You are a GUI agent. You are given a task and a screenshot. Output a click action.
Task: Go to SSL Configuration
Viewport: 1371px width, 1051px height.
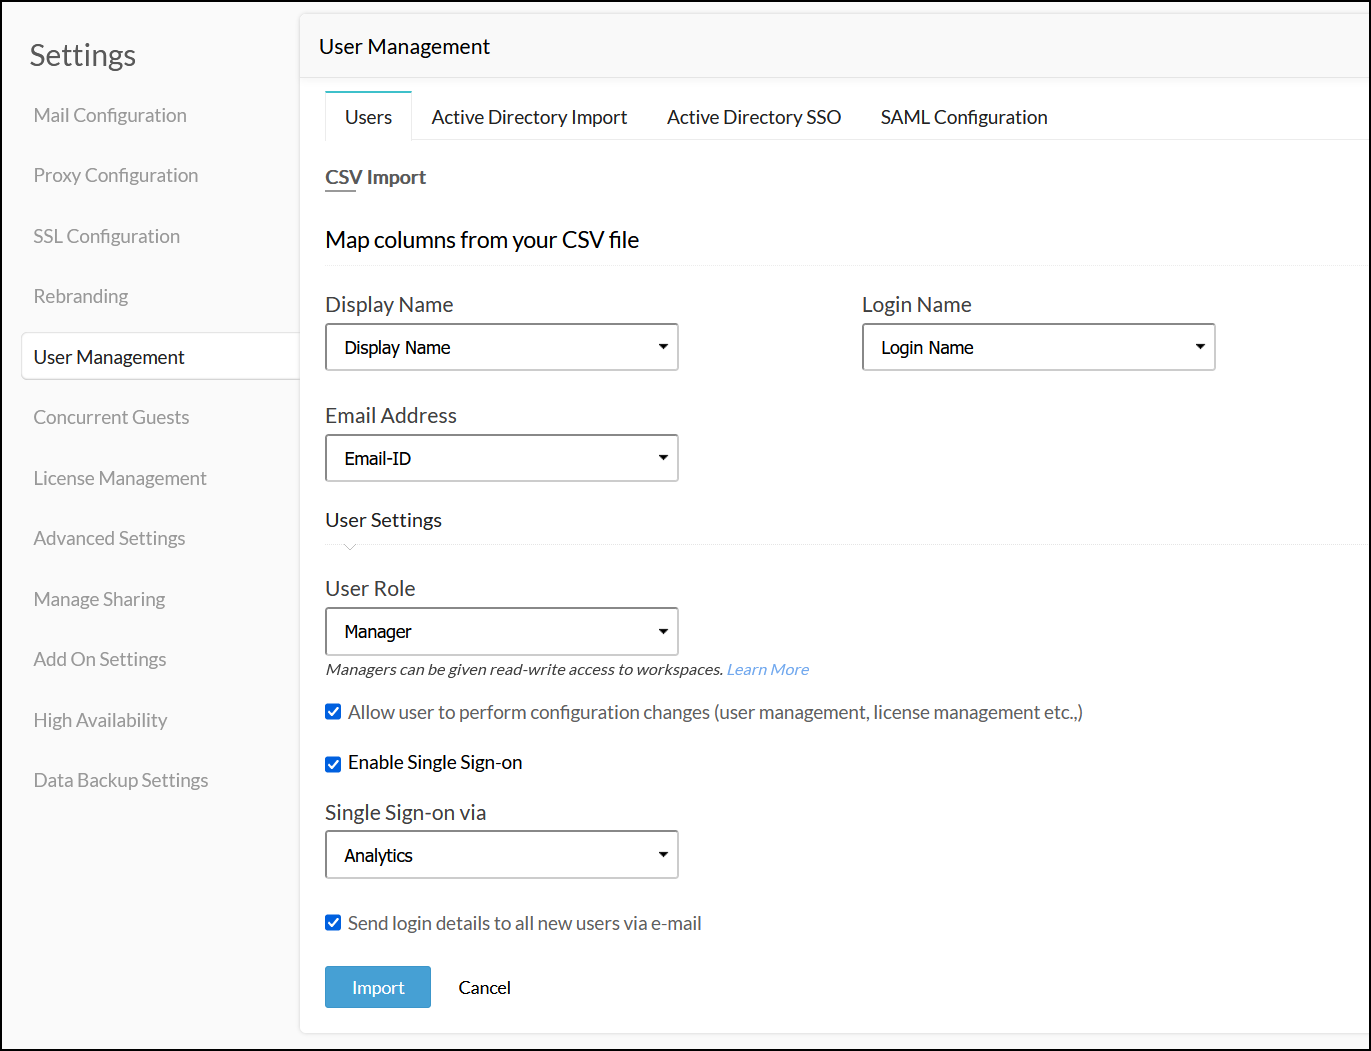[107, 236]
